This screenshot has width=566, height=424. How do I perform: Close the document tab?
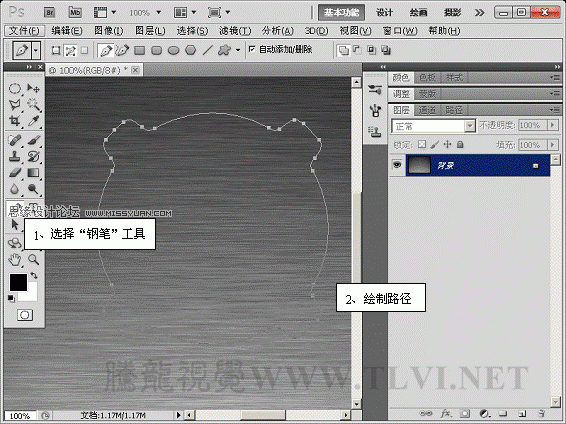[x=135, y=70]
